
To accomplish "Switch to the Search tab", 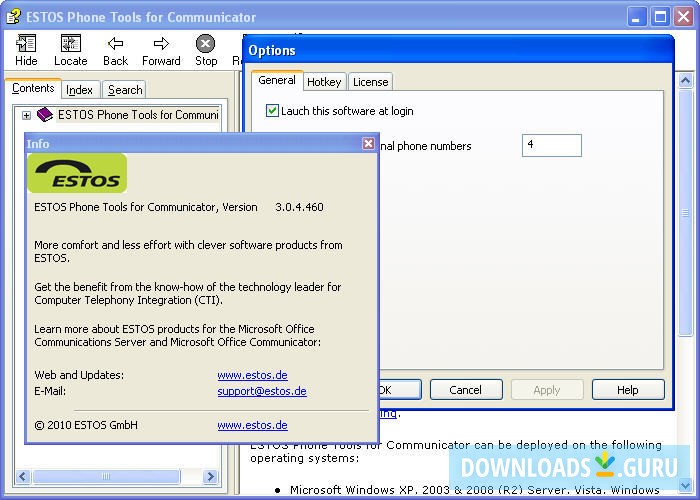I will 125,90.
